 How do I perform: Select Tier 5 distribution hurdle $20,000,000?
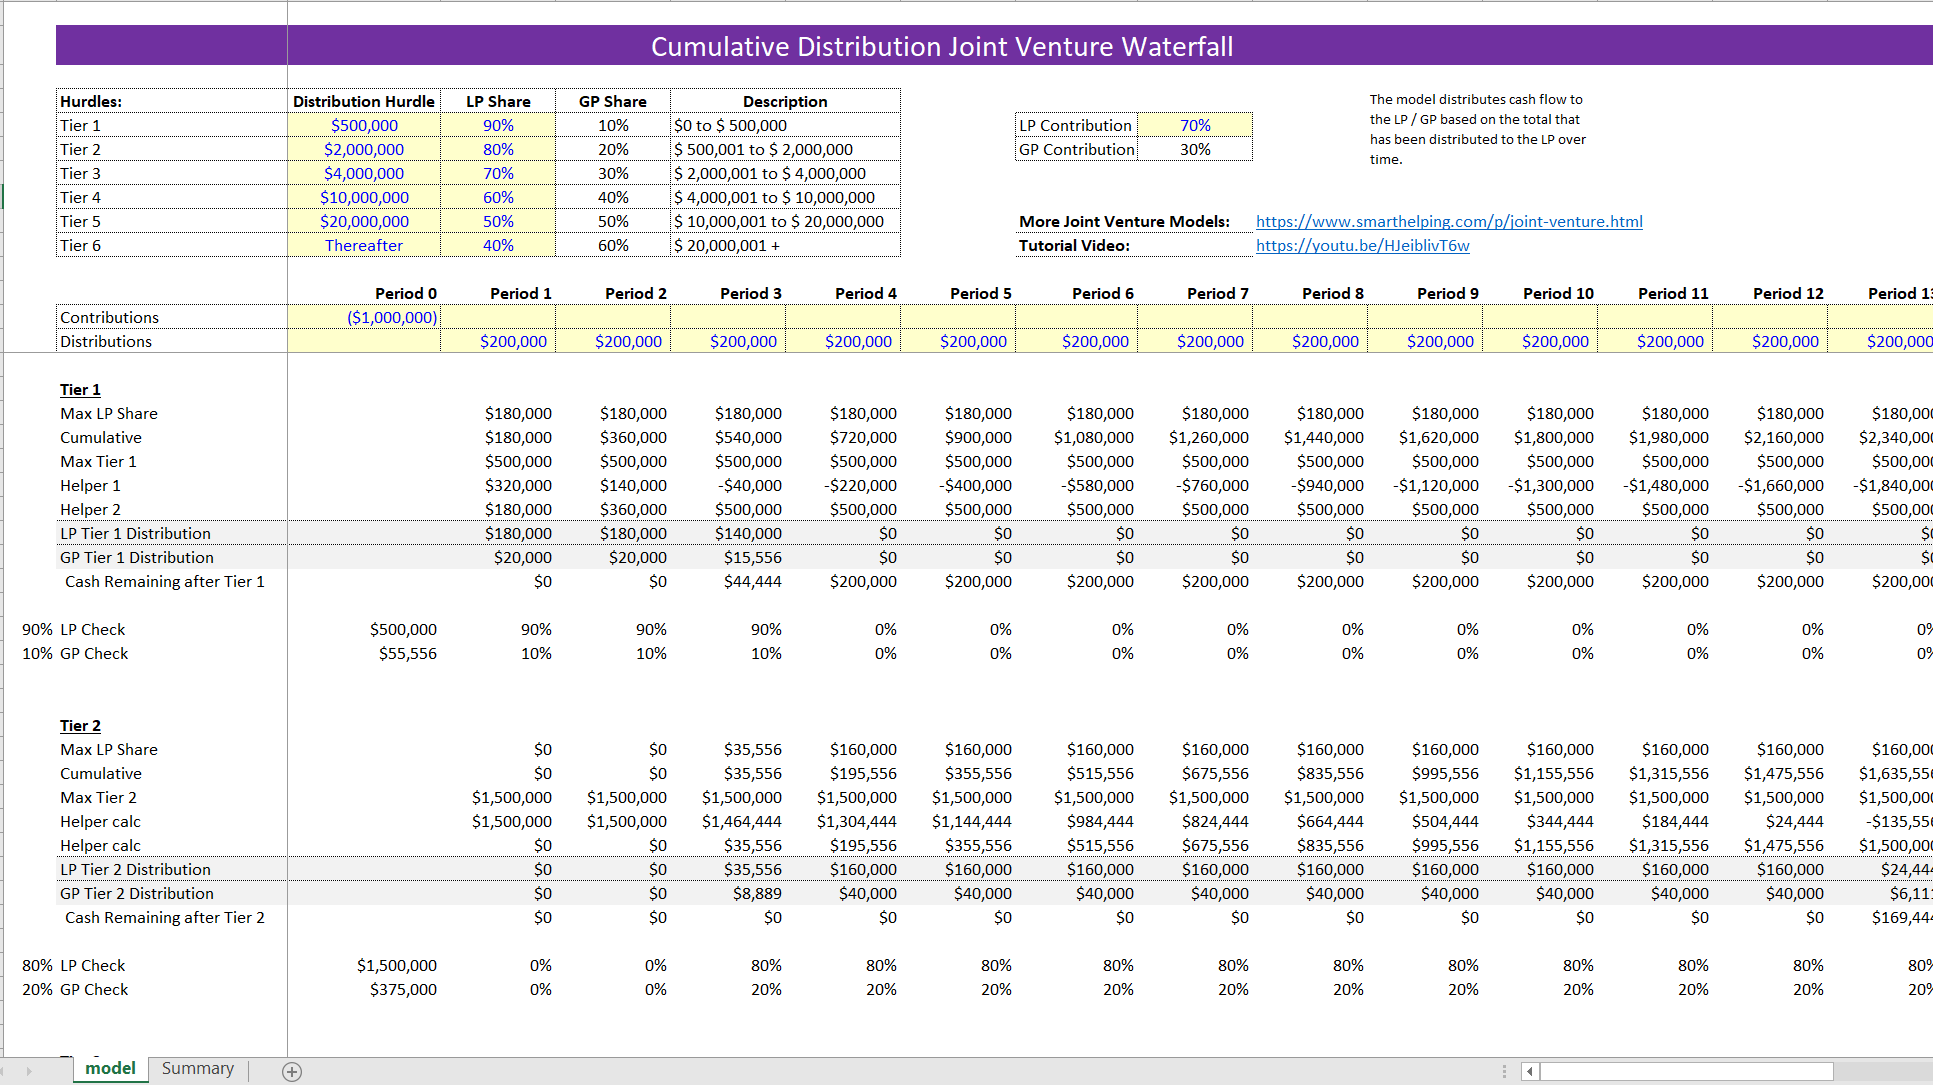pos(364,221)
